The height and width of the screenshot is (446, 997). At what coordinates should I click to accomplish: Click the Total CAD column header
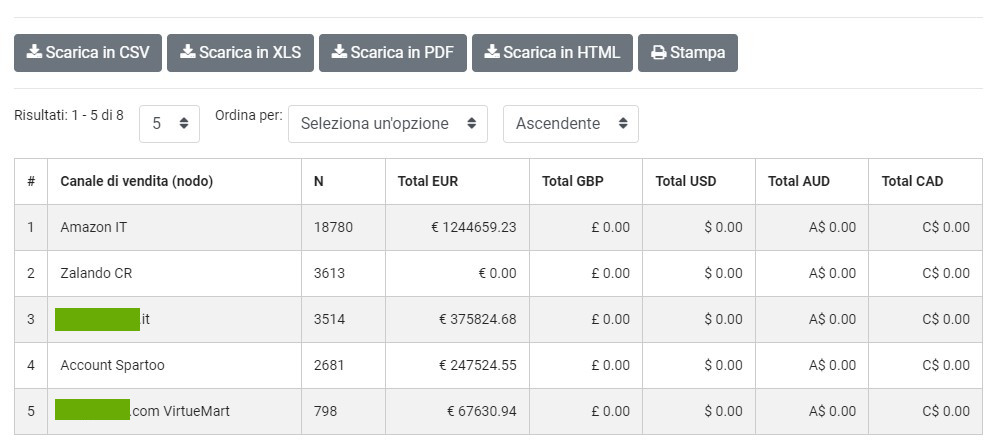coord(912,181)
